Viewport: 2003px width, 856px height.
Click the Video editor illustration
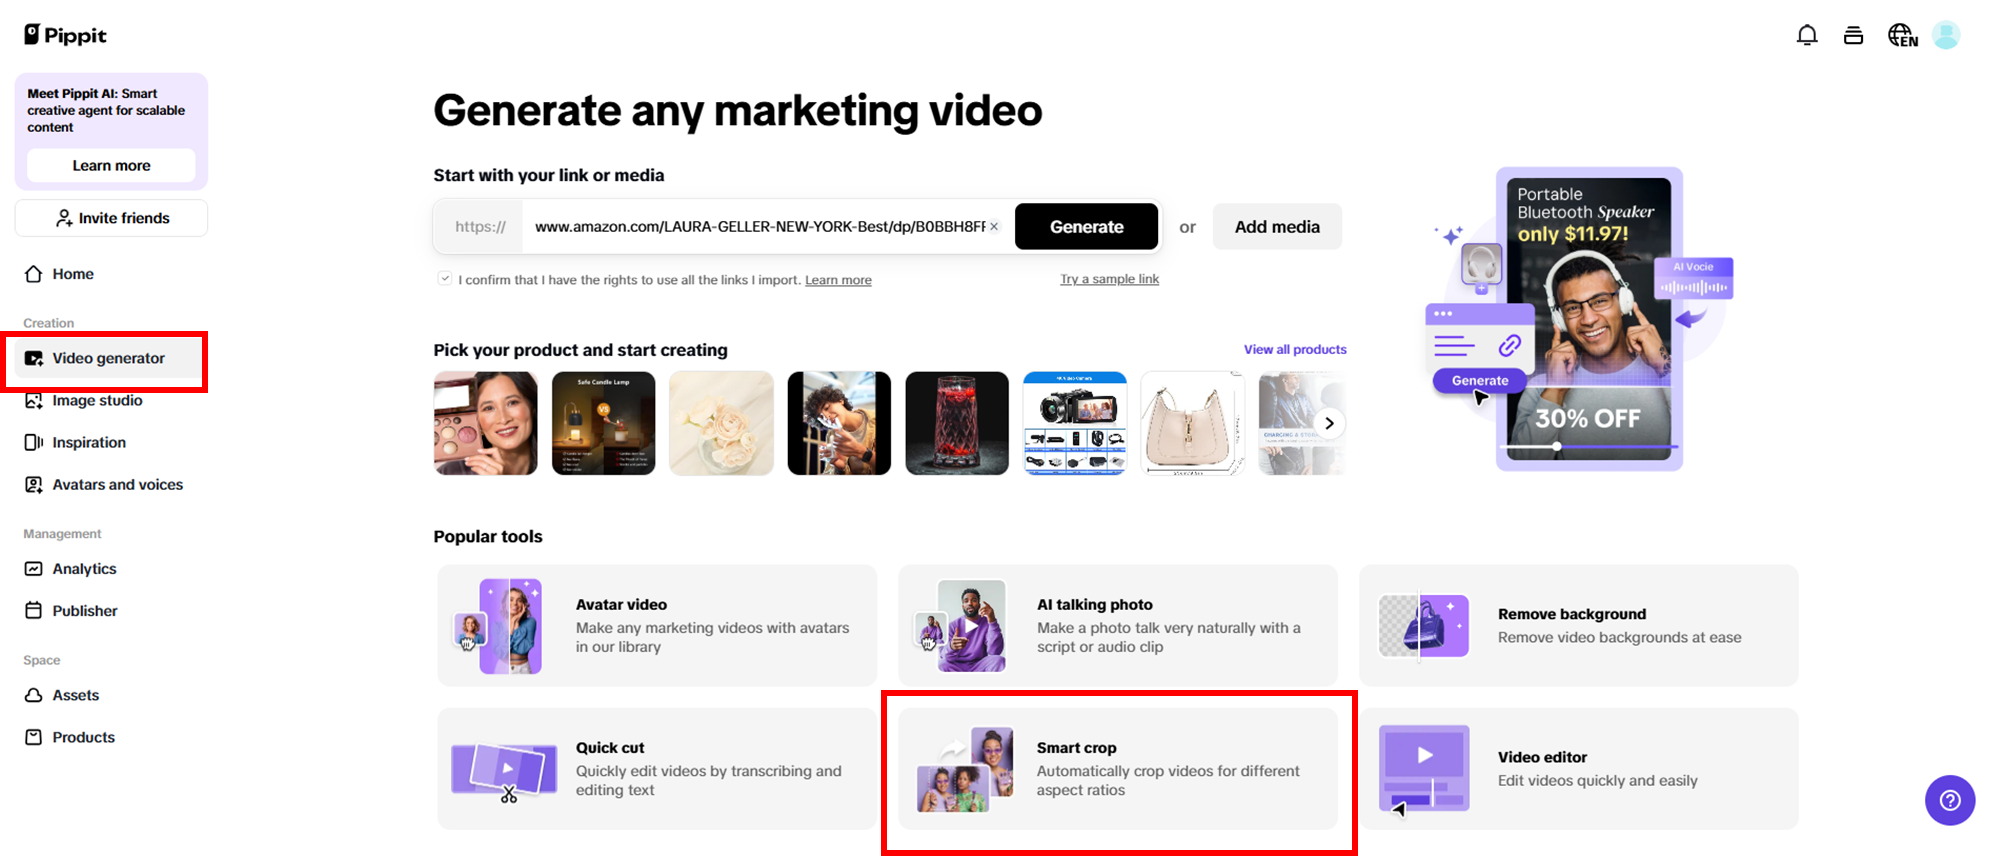[1424, 769]
